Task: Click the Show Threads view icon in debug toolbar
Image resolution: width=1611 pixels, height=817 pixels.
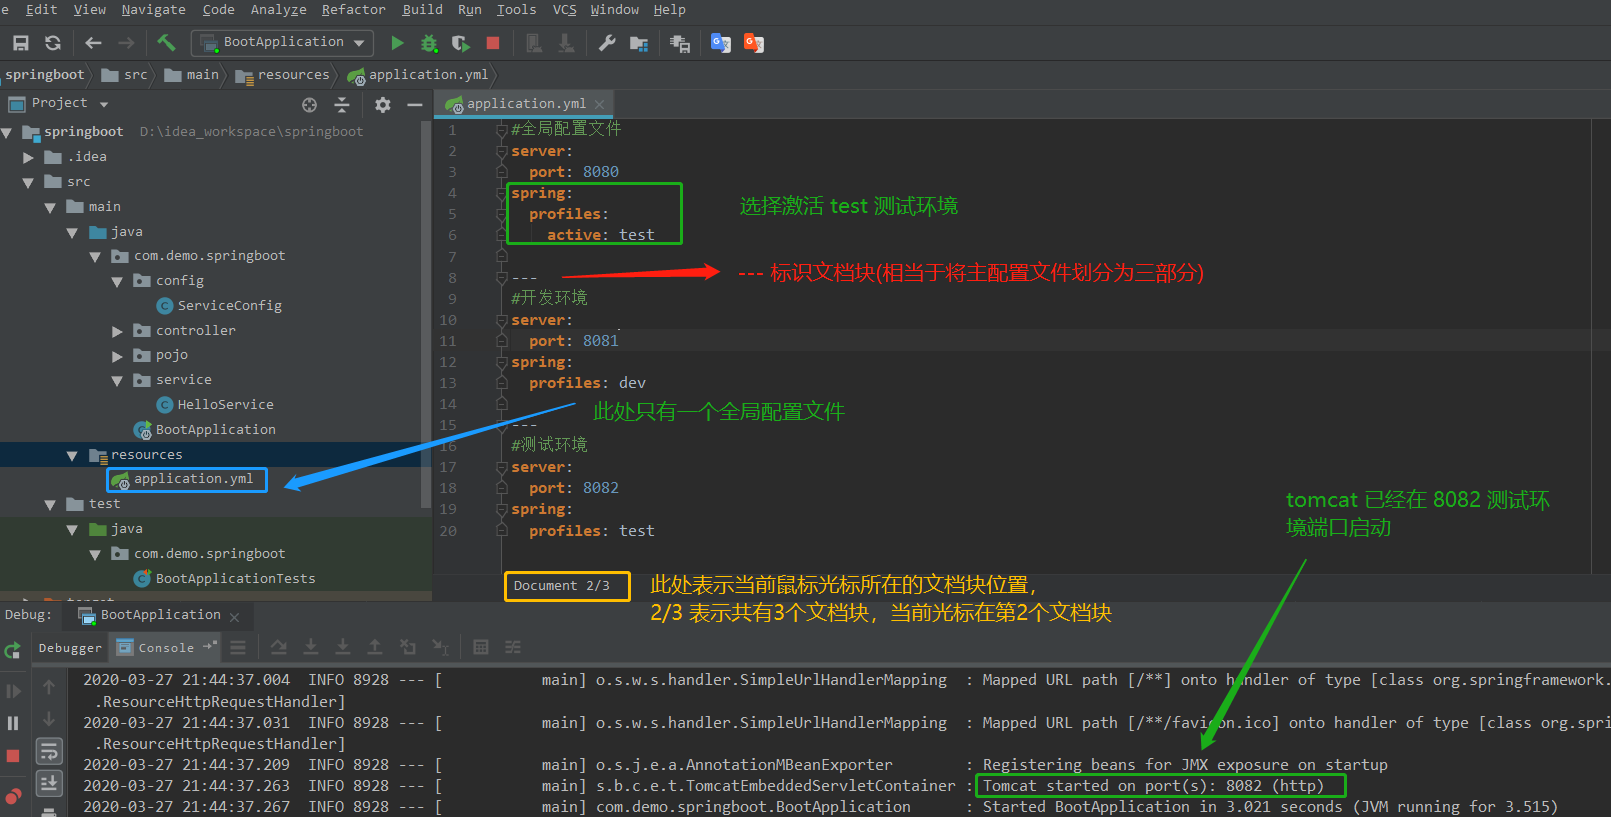Action: tap(238, 648)
